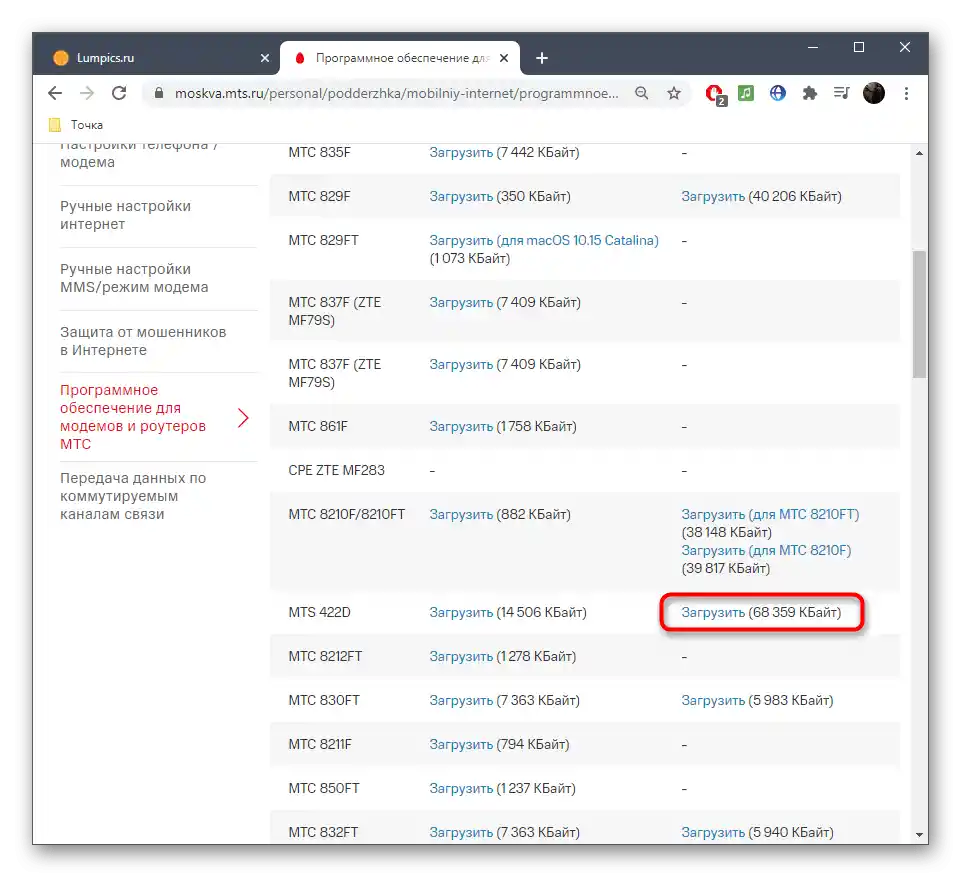
Task: Switch to the Lumpics.ru tab
Action: click(156, 58)
